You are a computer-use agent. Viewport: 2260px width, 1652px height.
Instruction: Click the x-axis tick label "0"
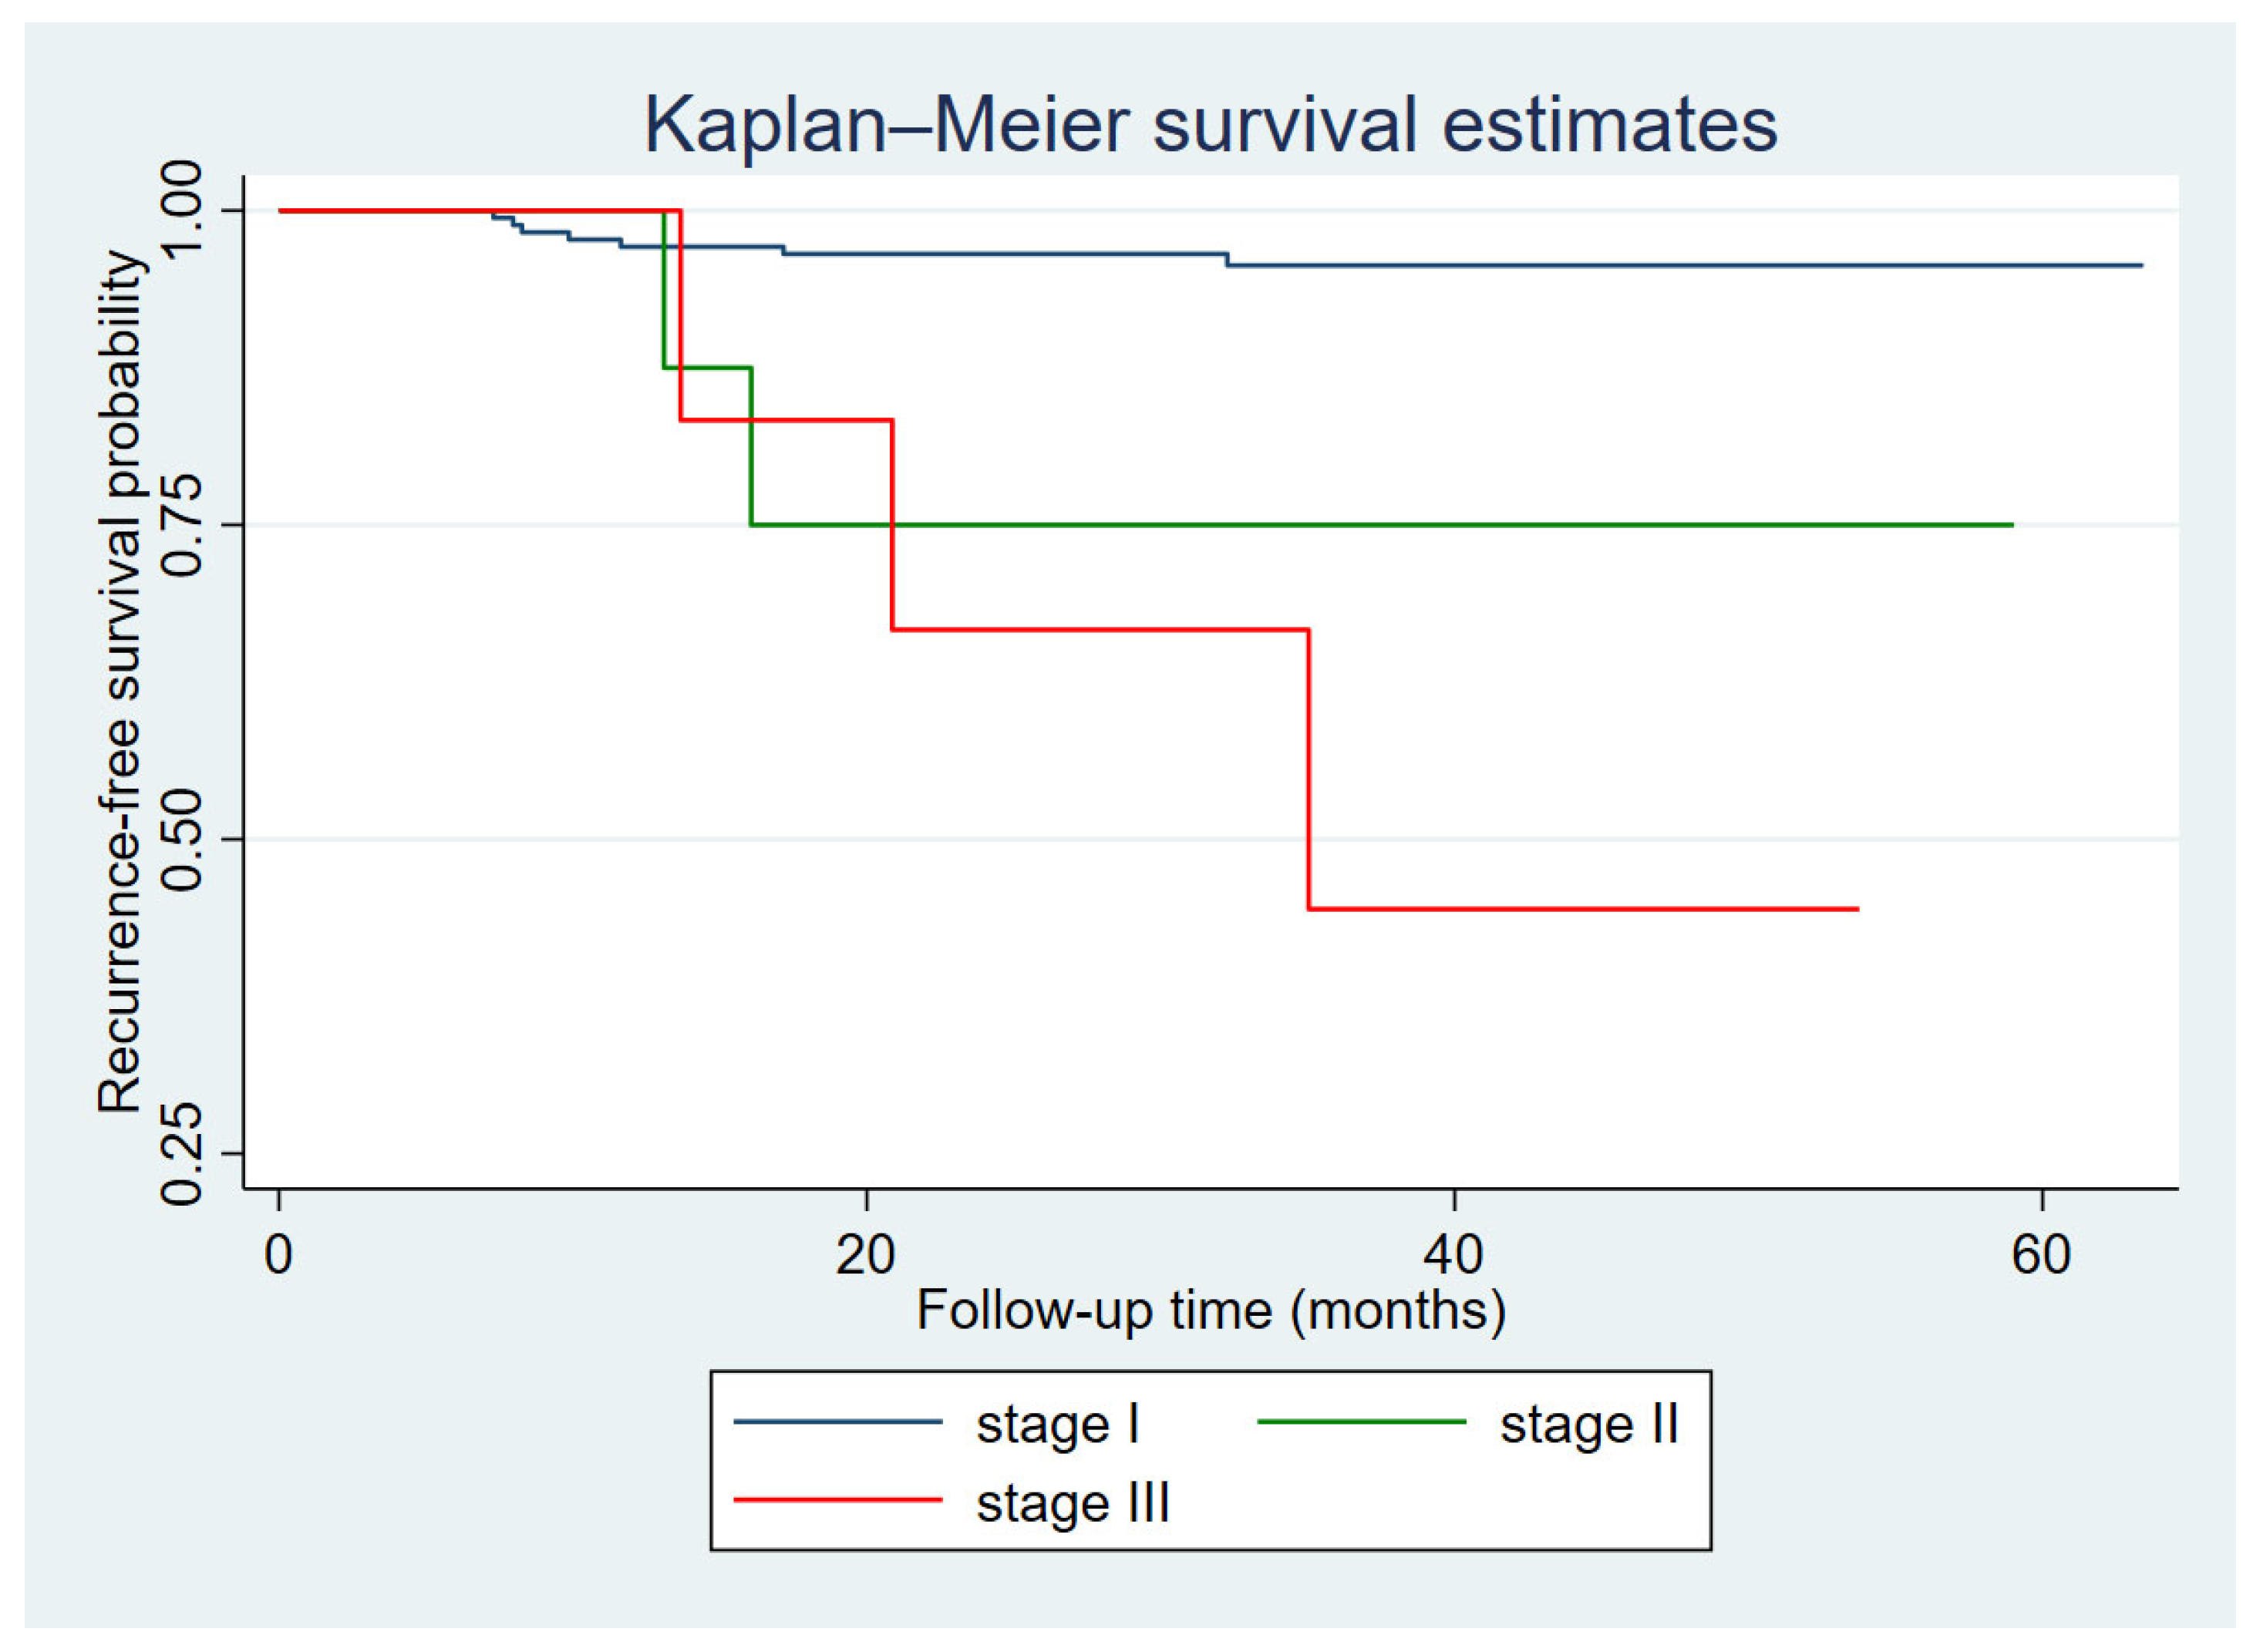pyautogui.click(x=278, y=1254)
